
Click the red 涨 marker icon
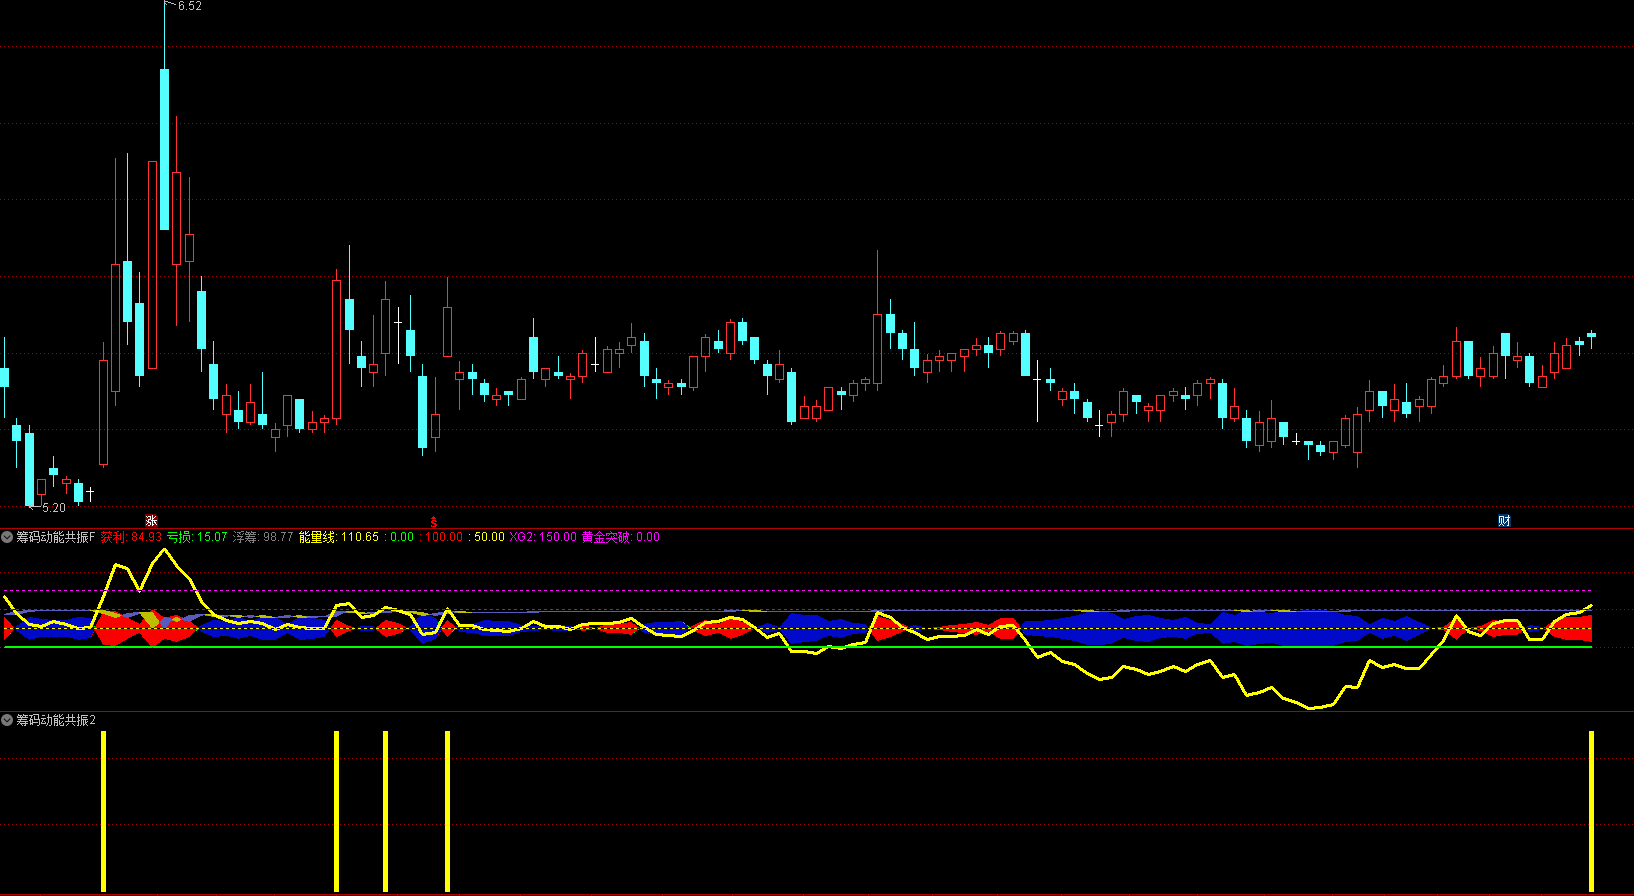pos(151,520)
